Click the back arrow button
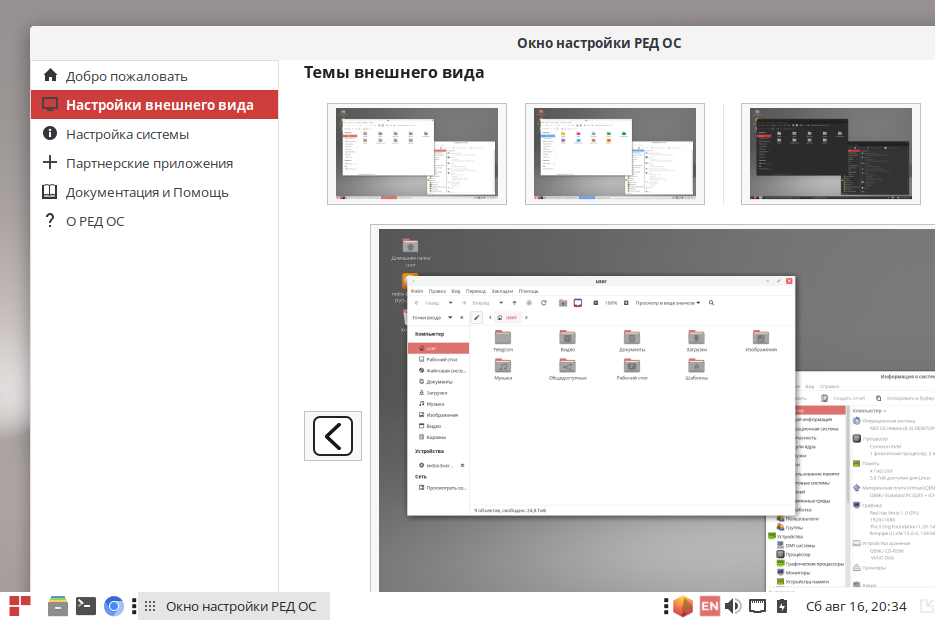This screenshot has height=620, width=935. point(333,436)
